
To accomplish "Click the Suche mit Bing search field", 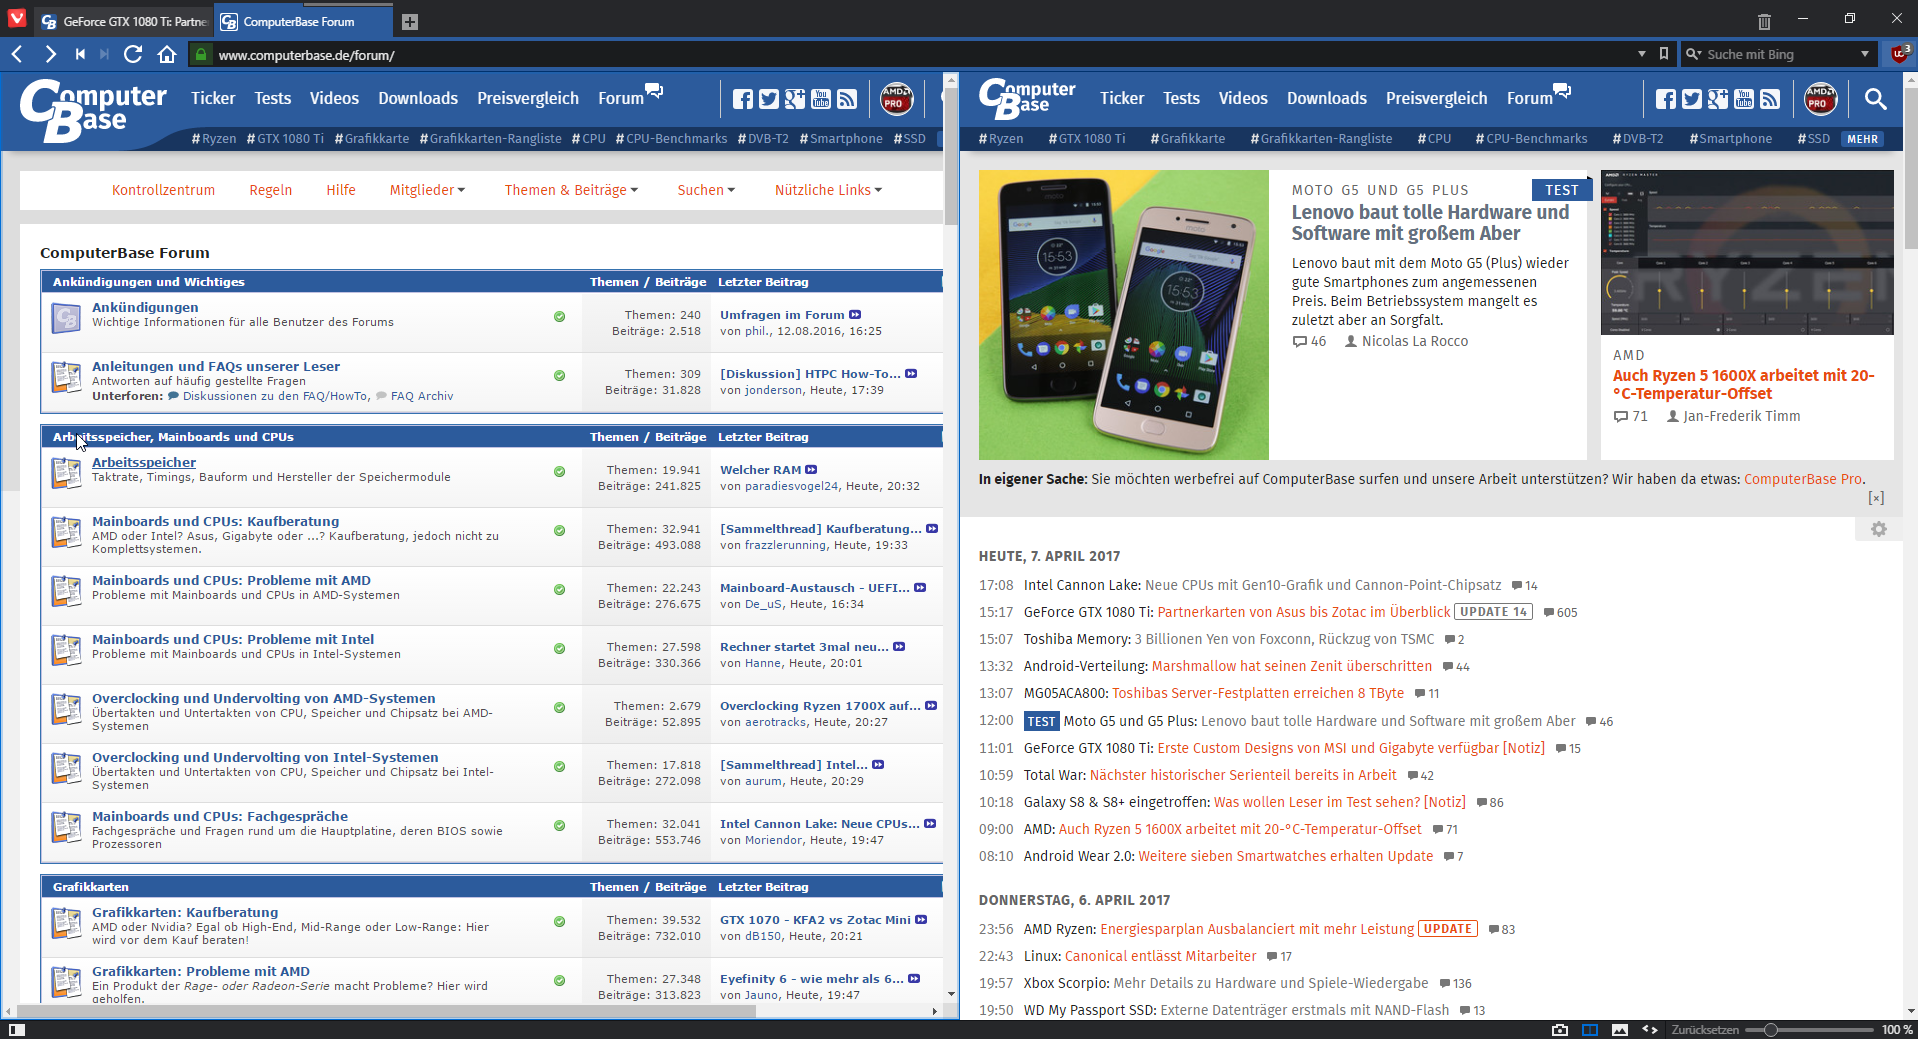I will [1778, 54].
